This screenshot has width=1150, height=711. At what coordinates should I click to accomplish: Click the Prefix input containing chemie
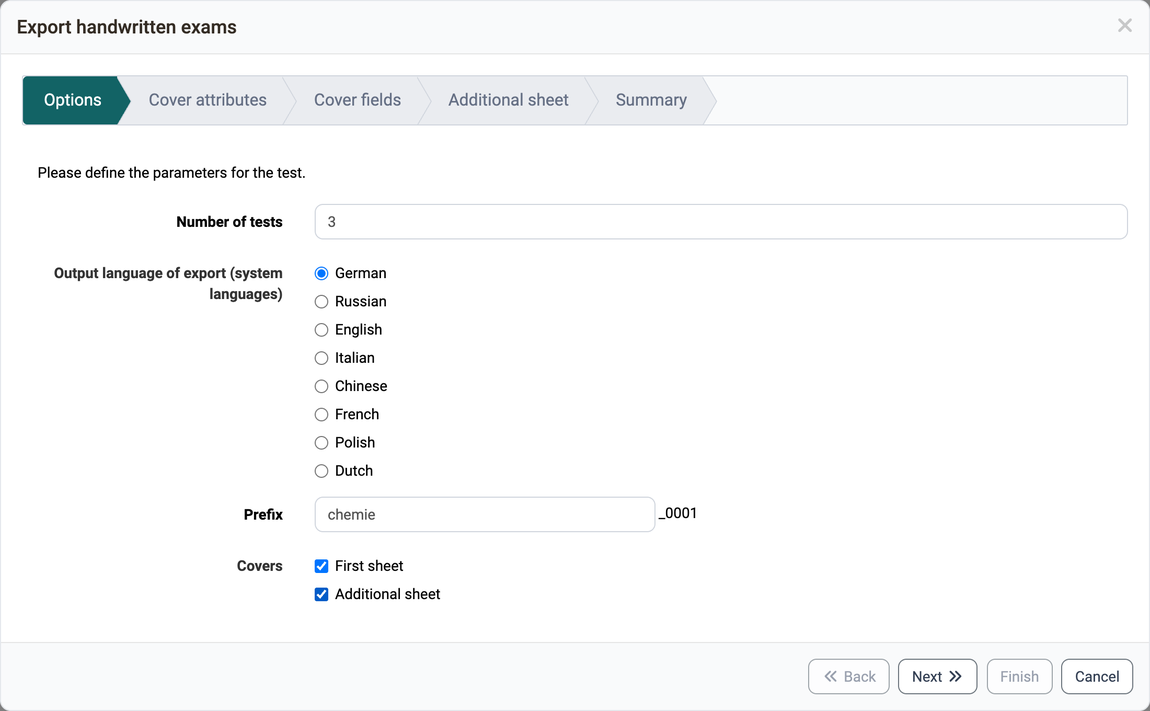pos(485,514)
